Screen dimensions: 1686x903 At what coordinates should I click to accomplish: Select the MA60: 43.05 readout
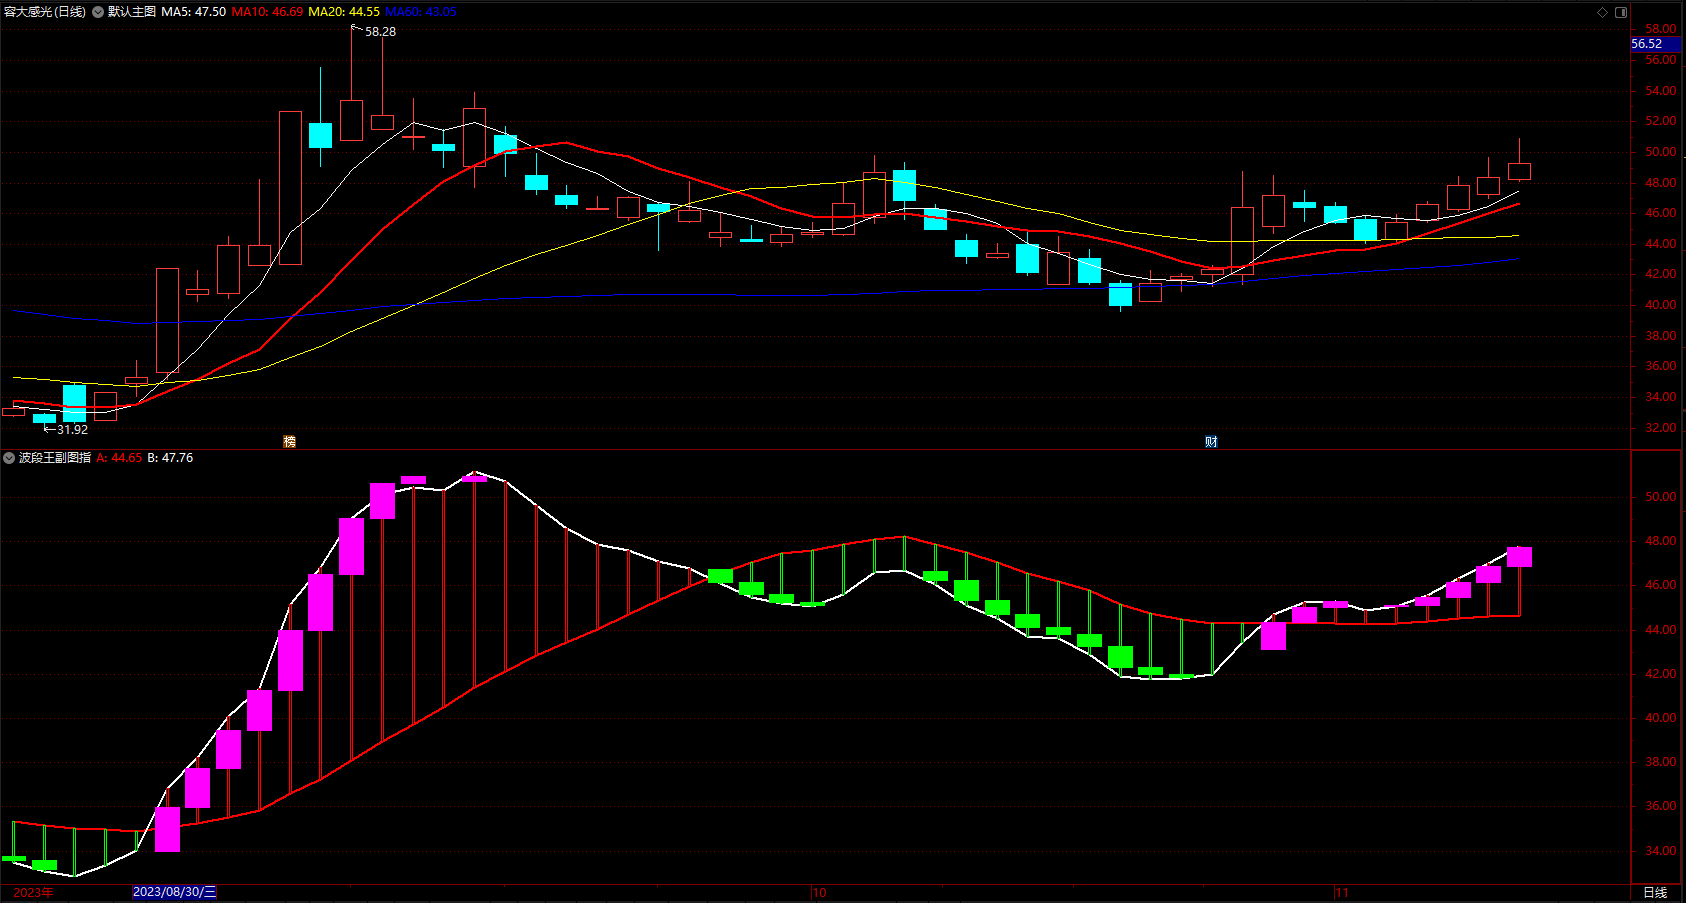coord(421,12)
